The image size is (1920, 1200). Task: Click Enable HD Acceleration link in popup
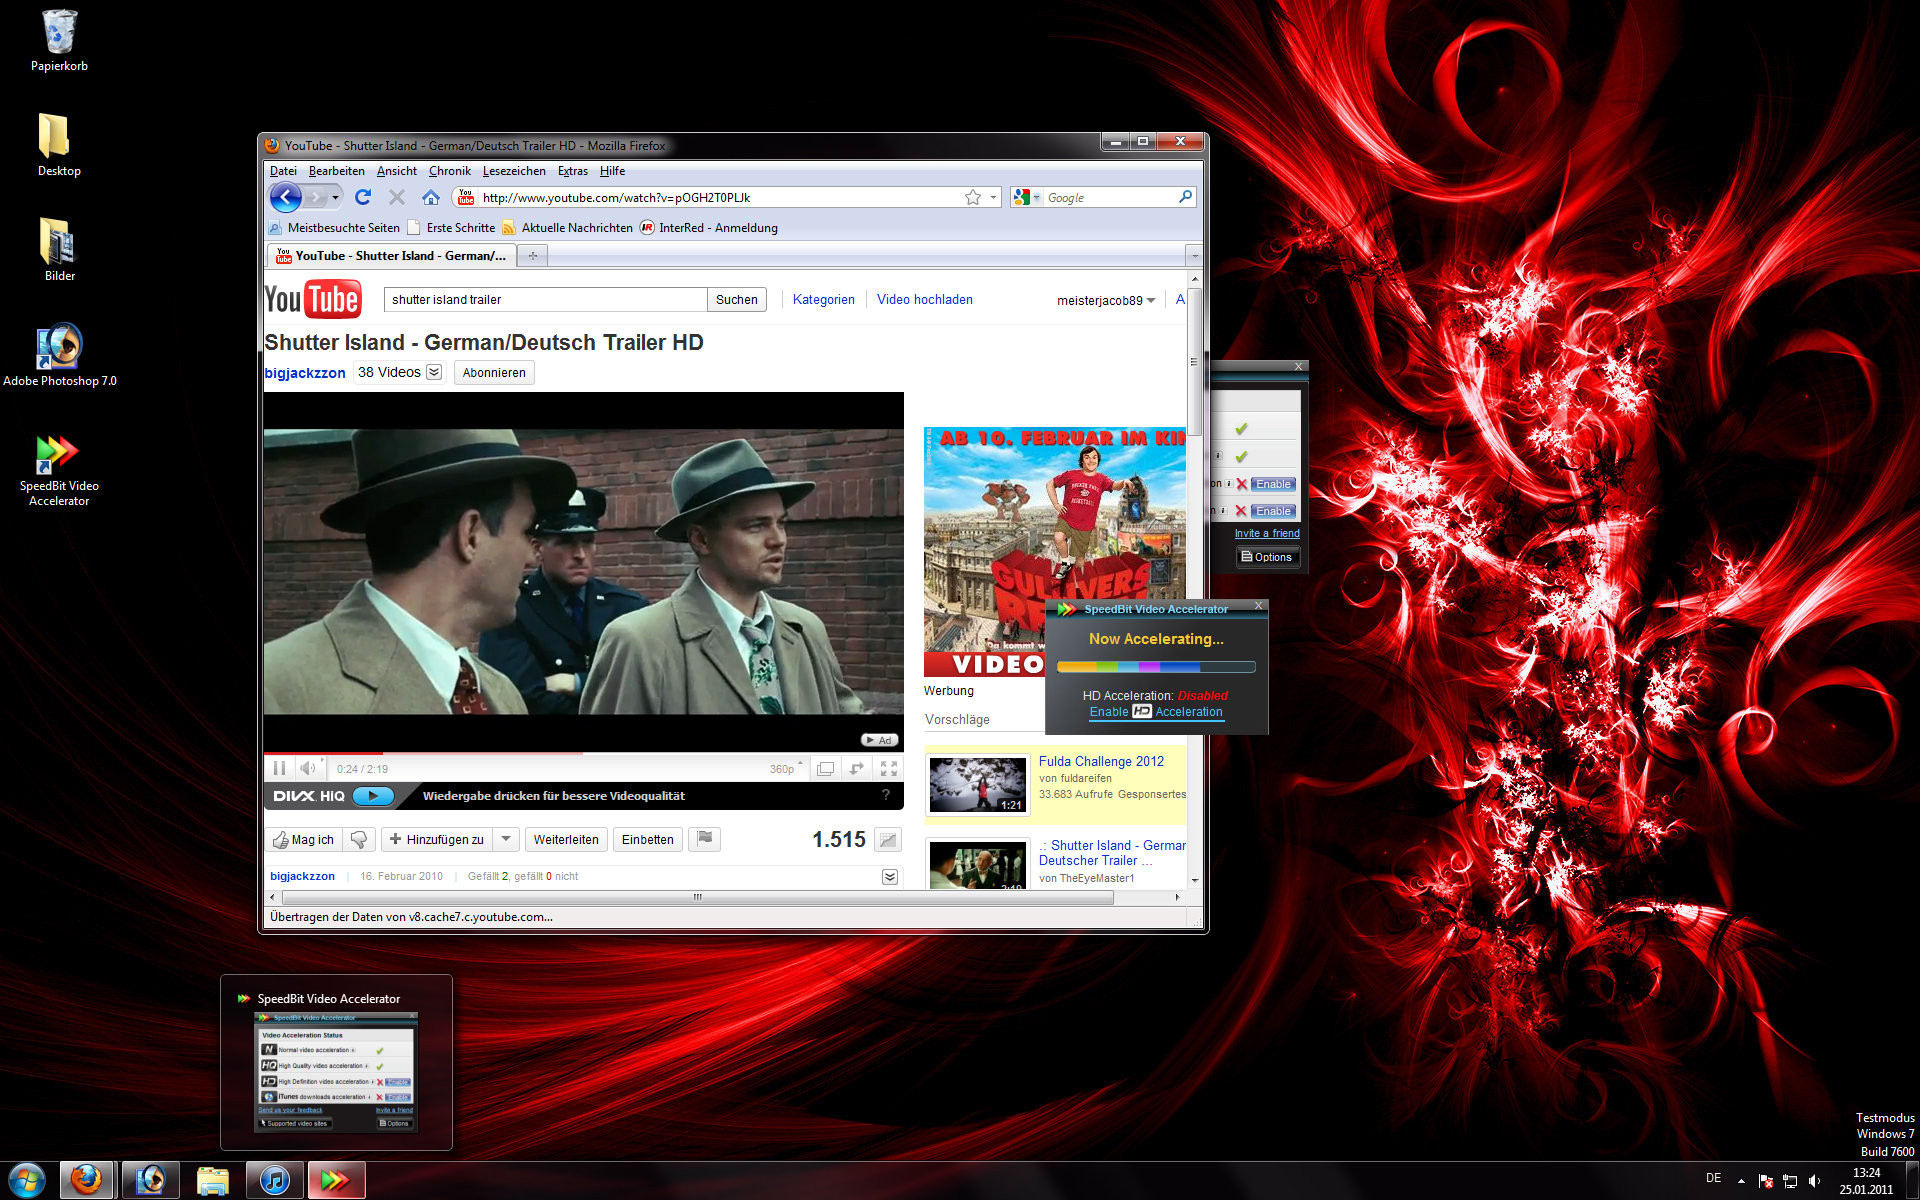pyautogui.click(x=1155, y=712)
